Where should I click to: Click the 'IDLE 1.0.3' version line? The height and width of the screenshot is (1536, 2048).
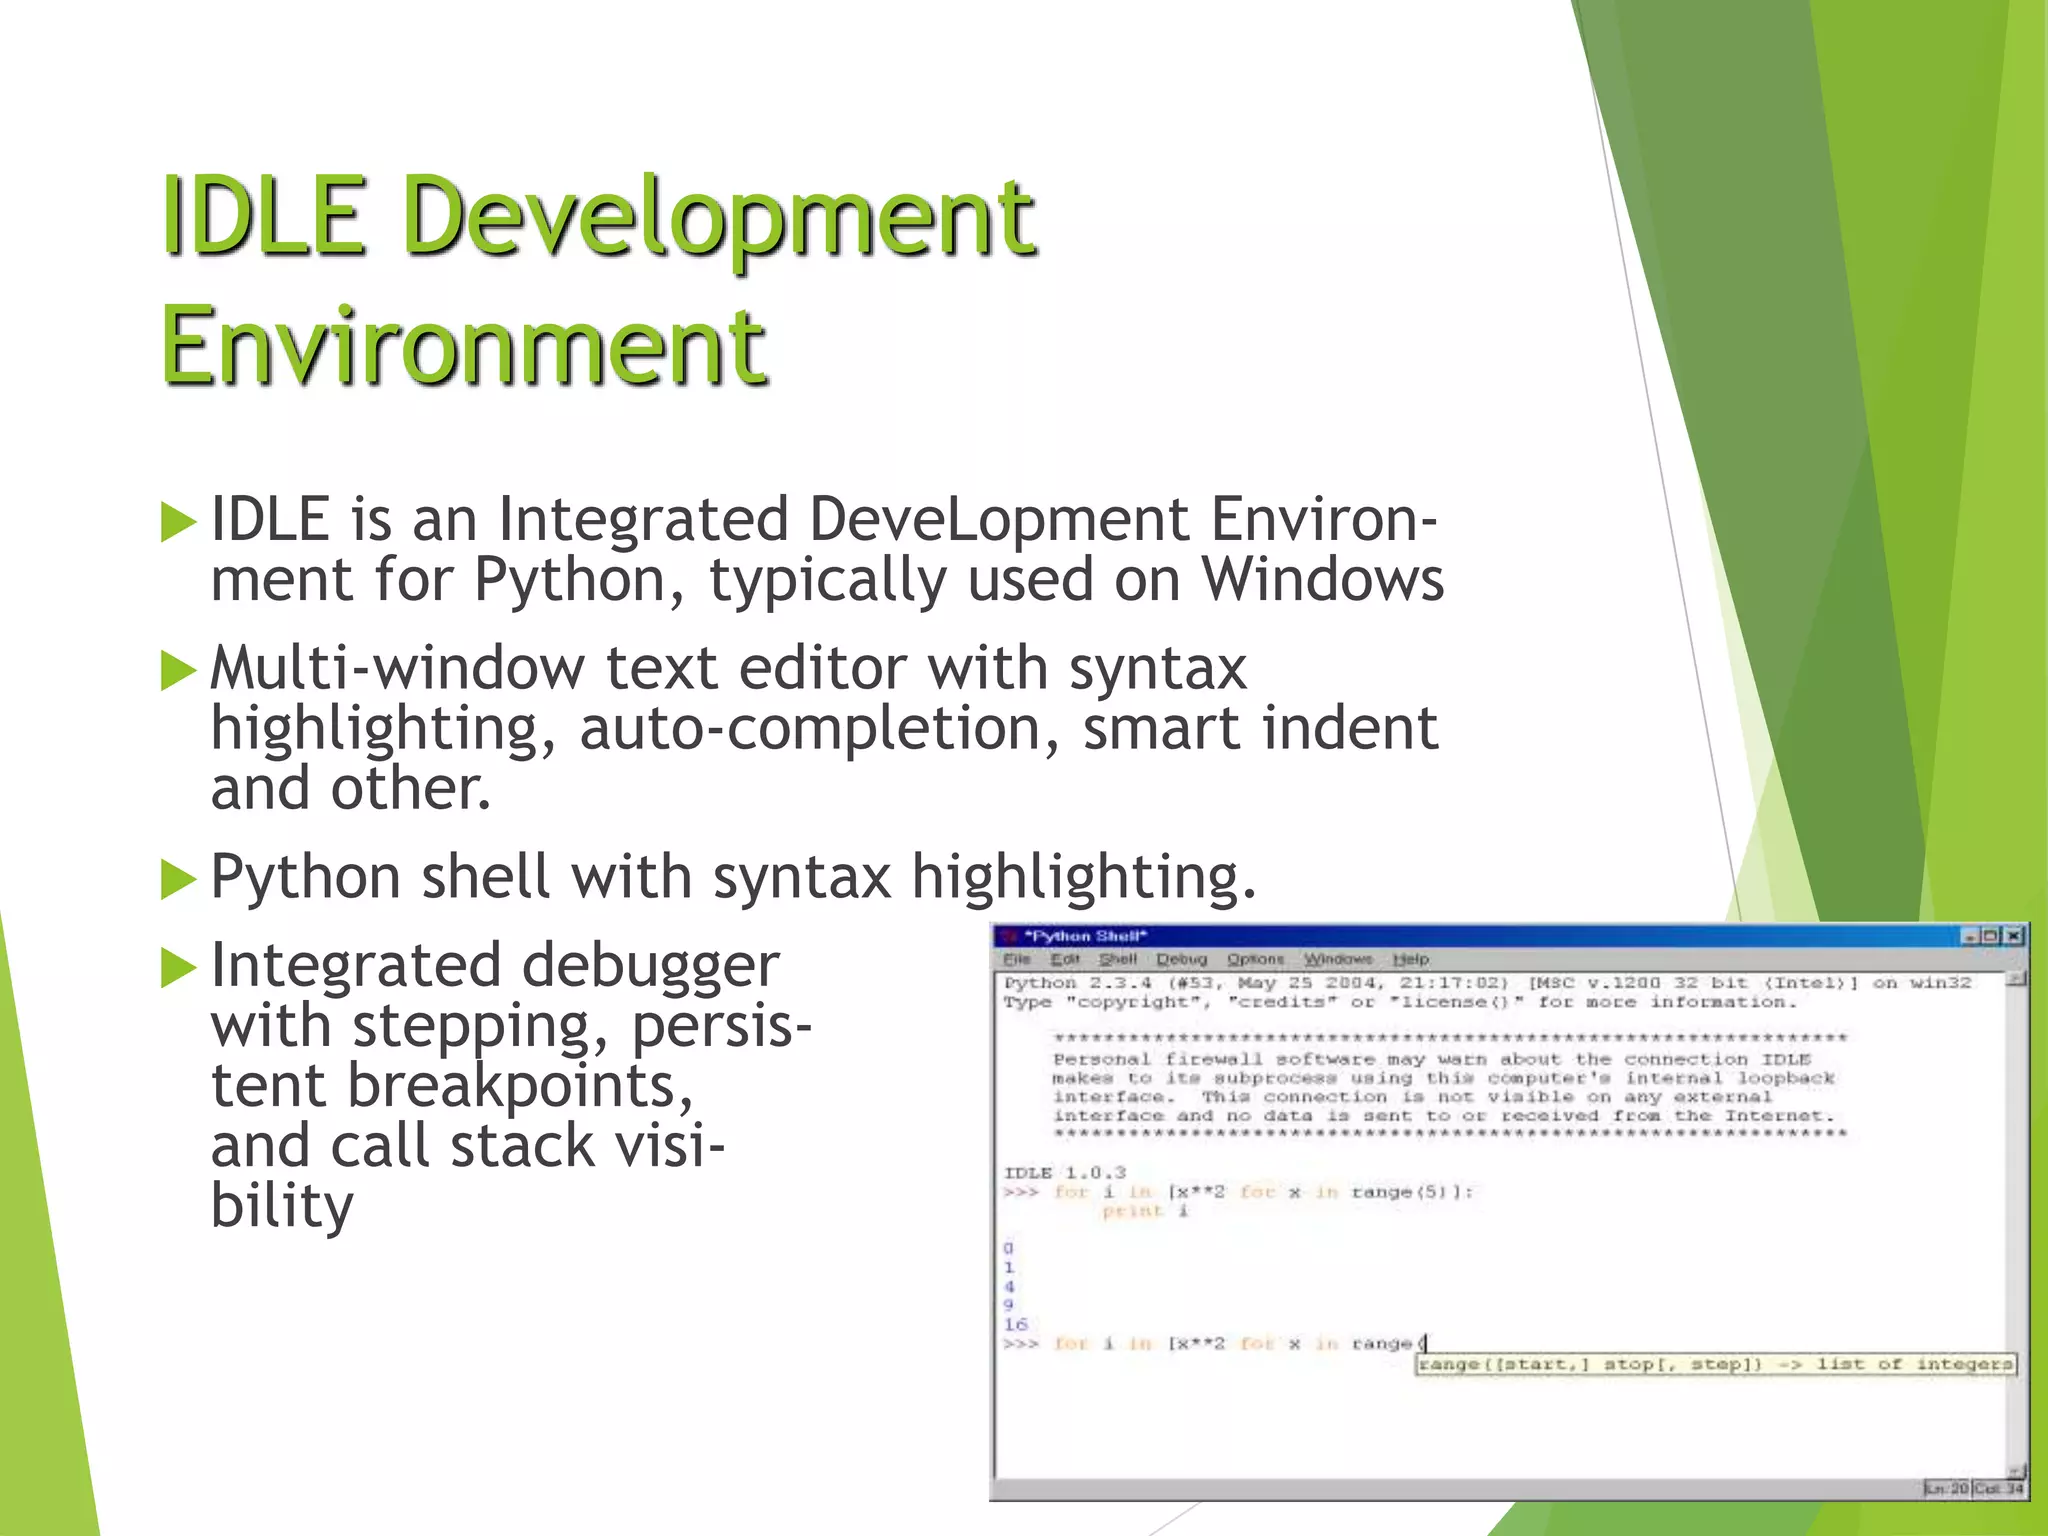1065,1172
